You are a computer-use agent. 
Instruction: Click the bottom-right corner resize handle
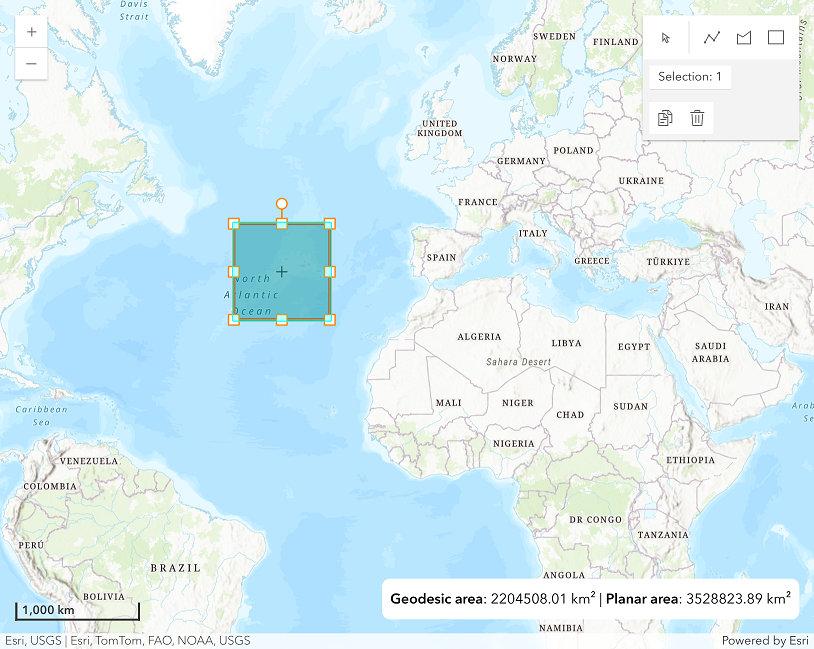pyautogui.click(x=330, y=319)
